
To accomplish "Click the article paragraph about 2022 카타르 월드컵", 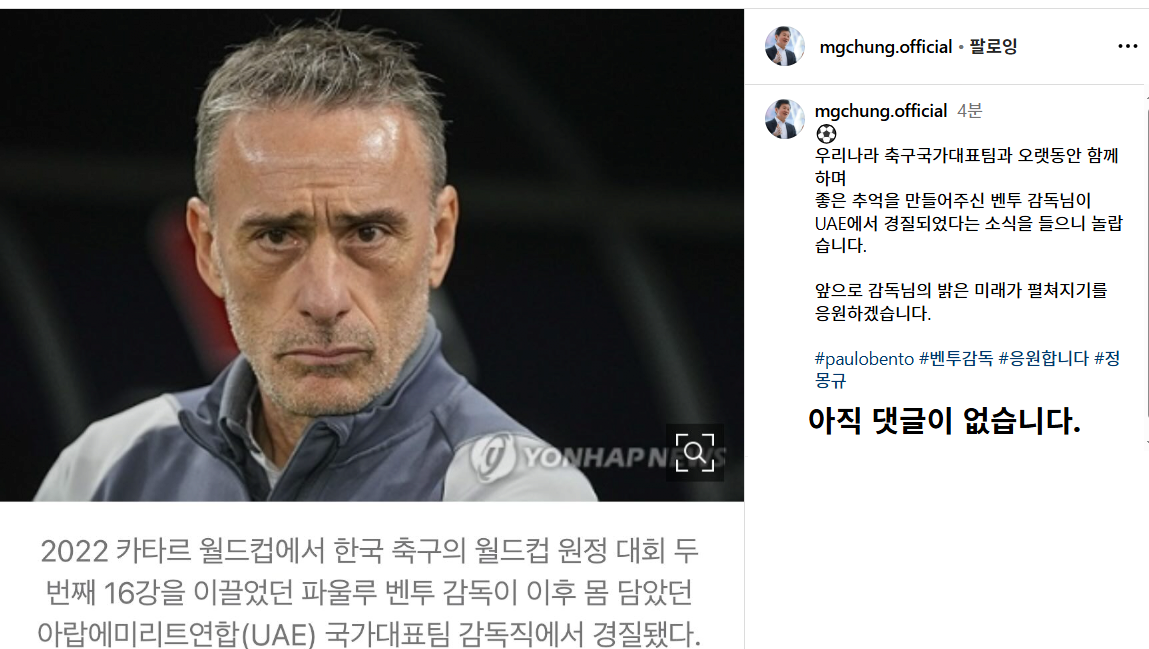I will tap(370, 592).
